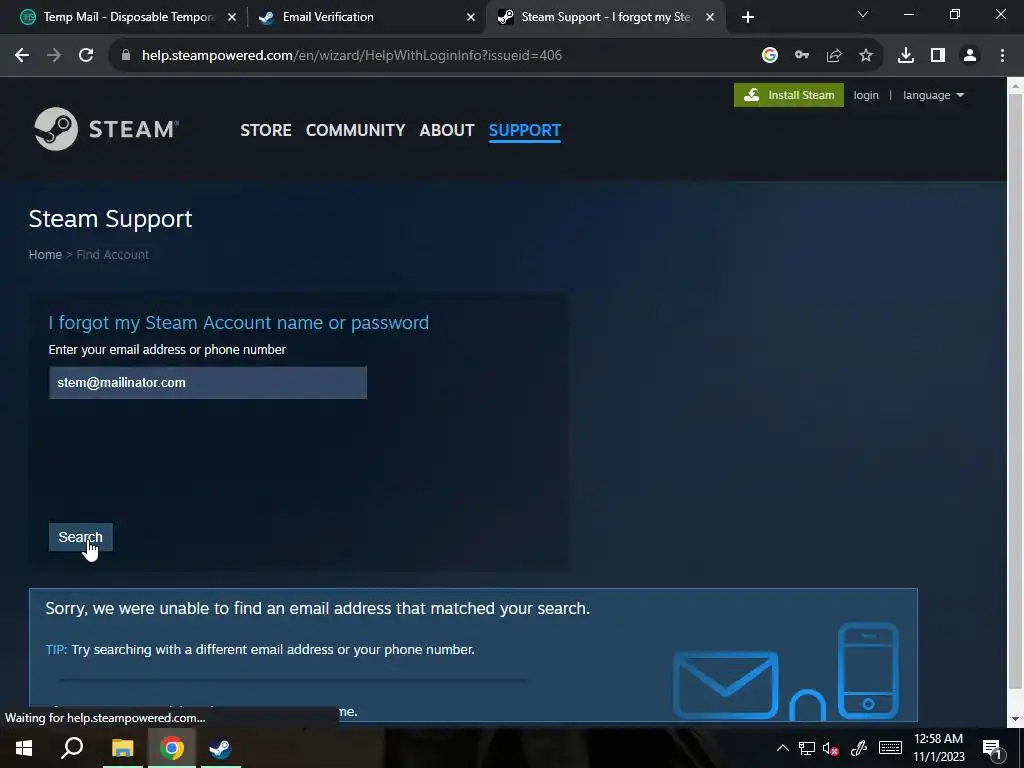Click the Install Steam button

pos(788,95)
